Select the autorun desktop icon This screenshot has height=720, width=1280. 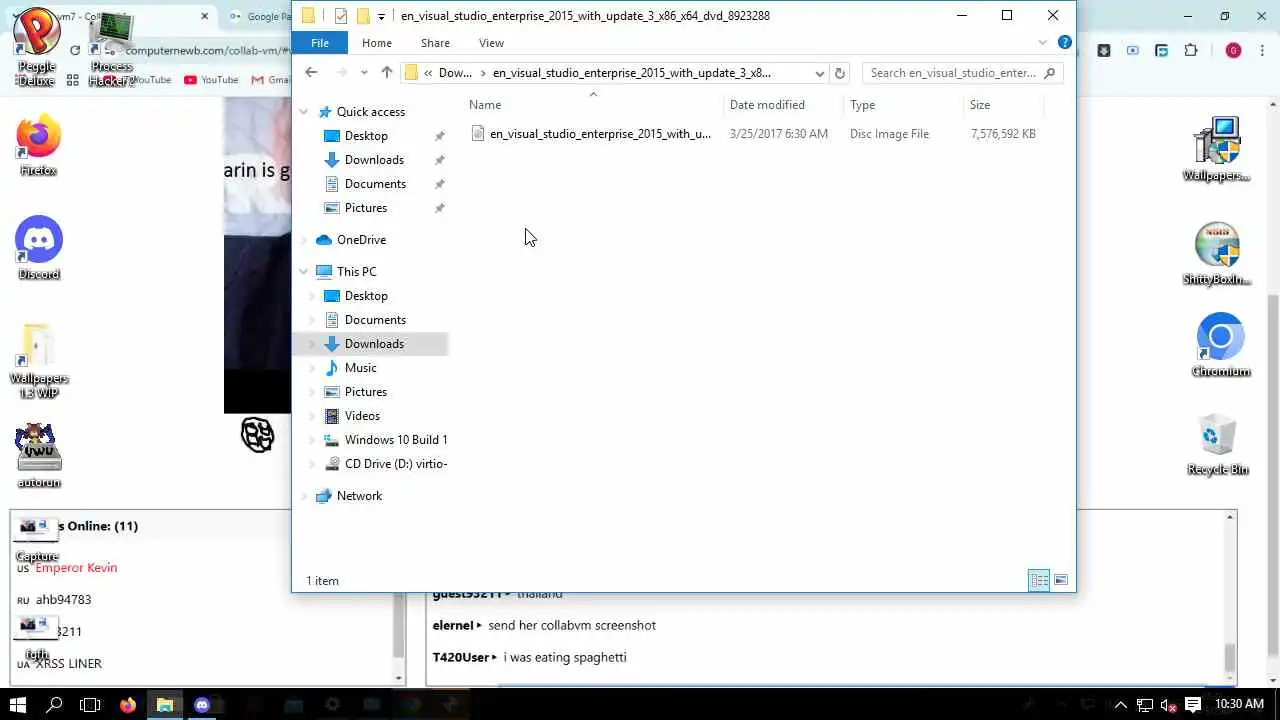pos(39,456)
